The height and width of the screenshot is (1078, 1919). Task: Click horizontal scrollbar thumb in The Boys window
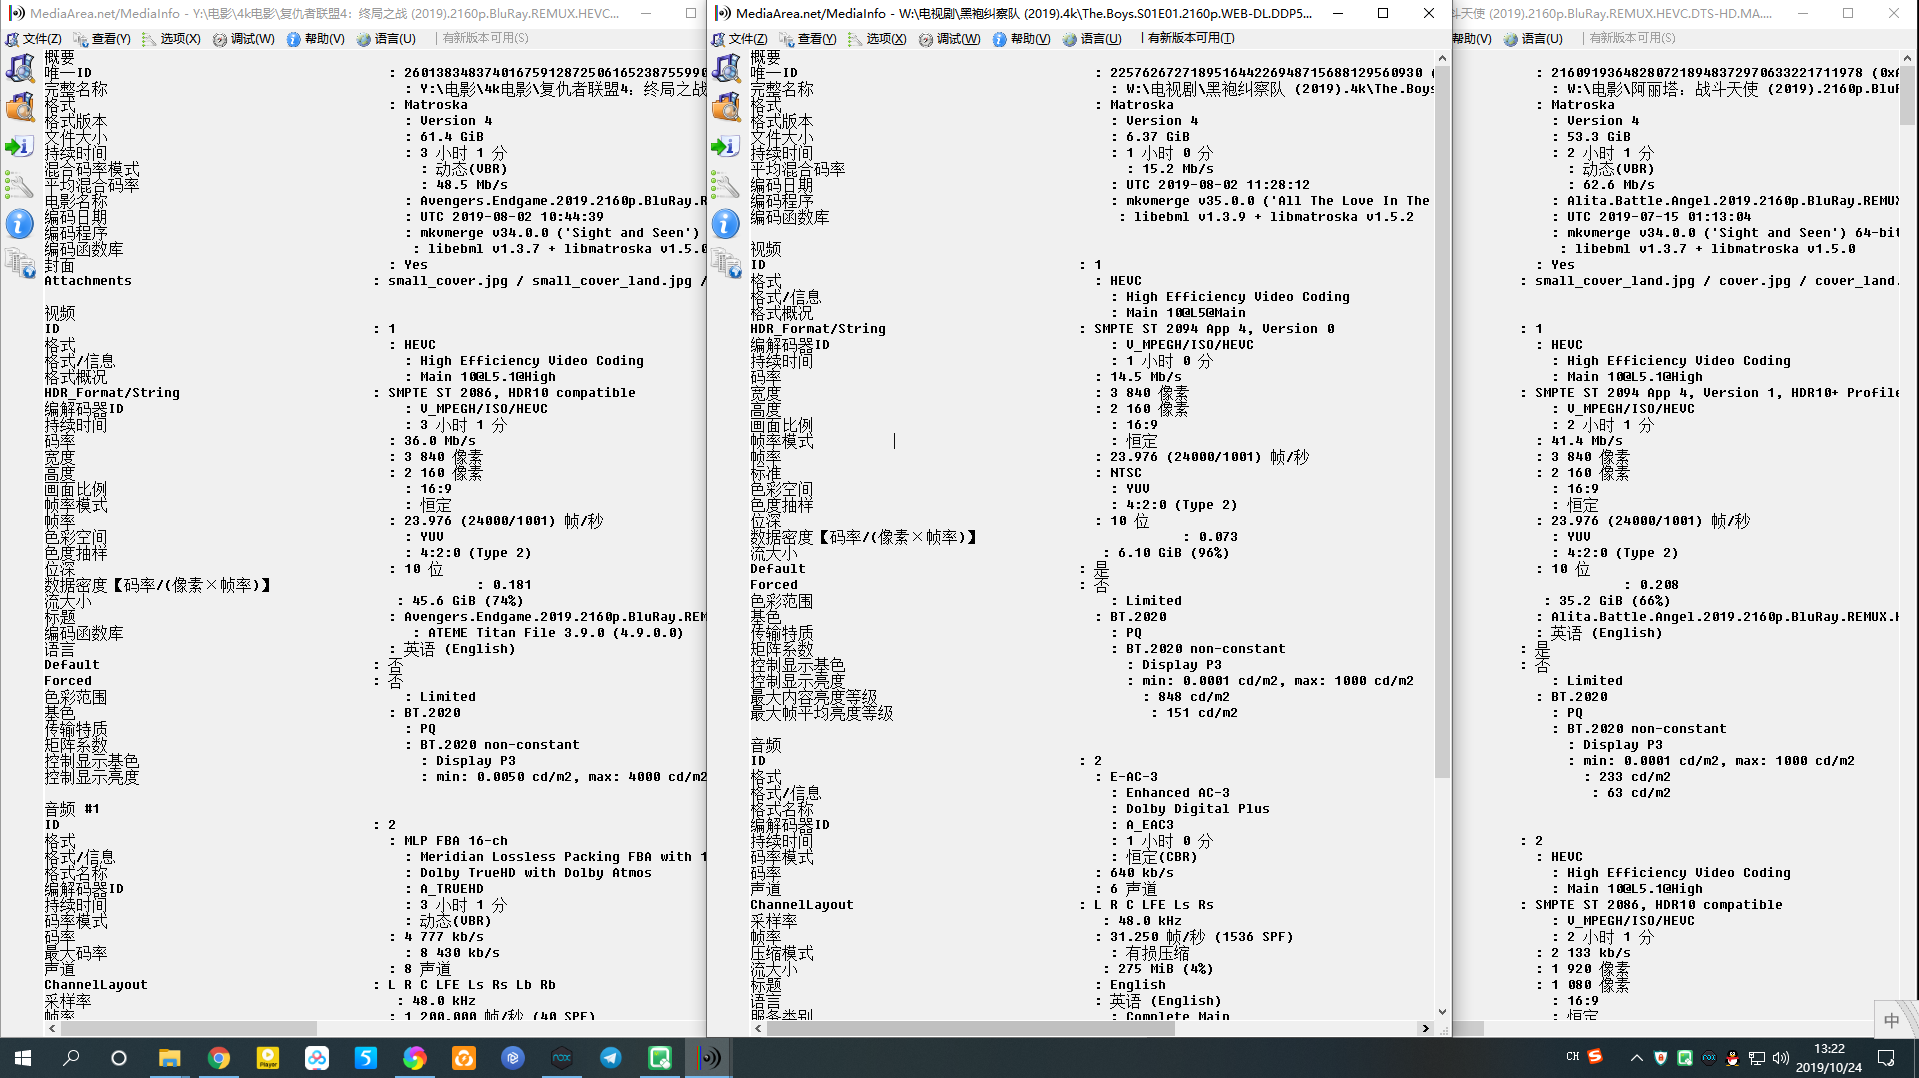coord(970,1028)
